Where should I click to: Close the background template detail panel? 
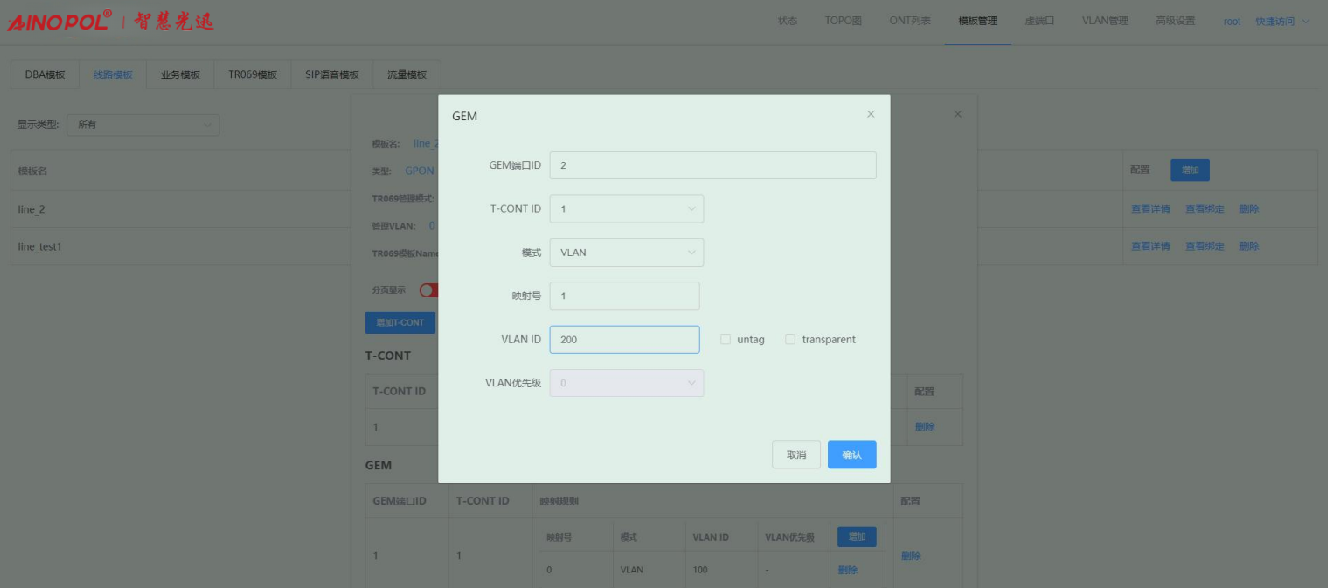[958, 115]
